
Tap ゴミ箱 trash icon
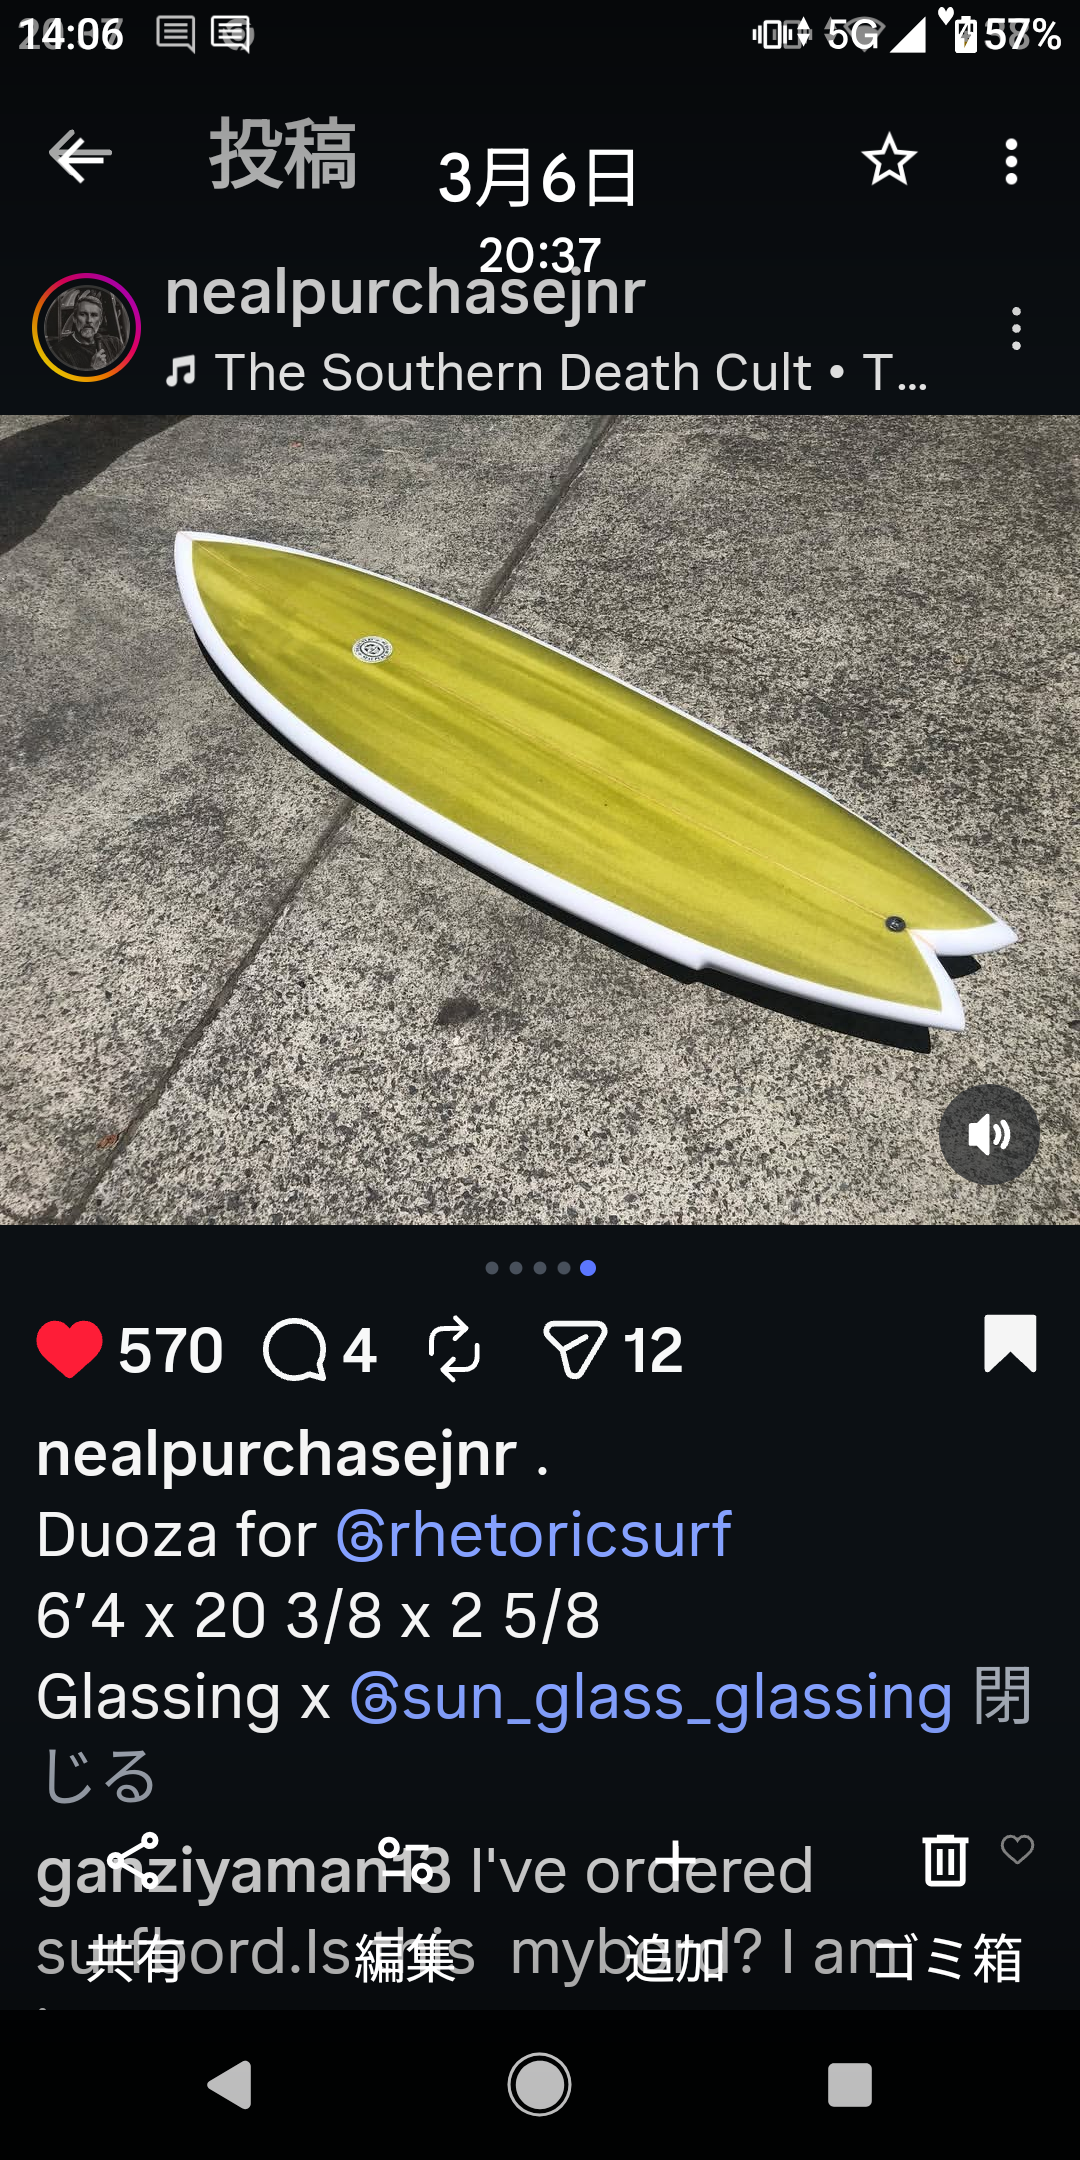946,1908
